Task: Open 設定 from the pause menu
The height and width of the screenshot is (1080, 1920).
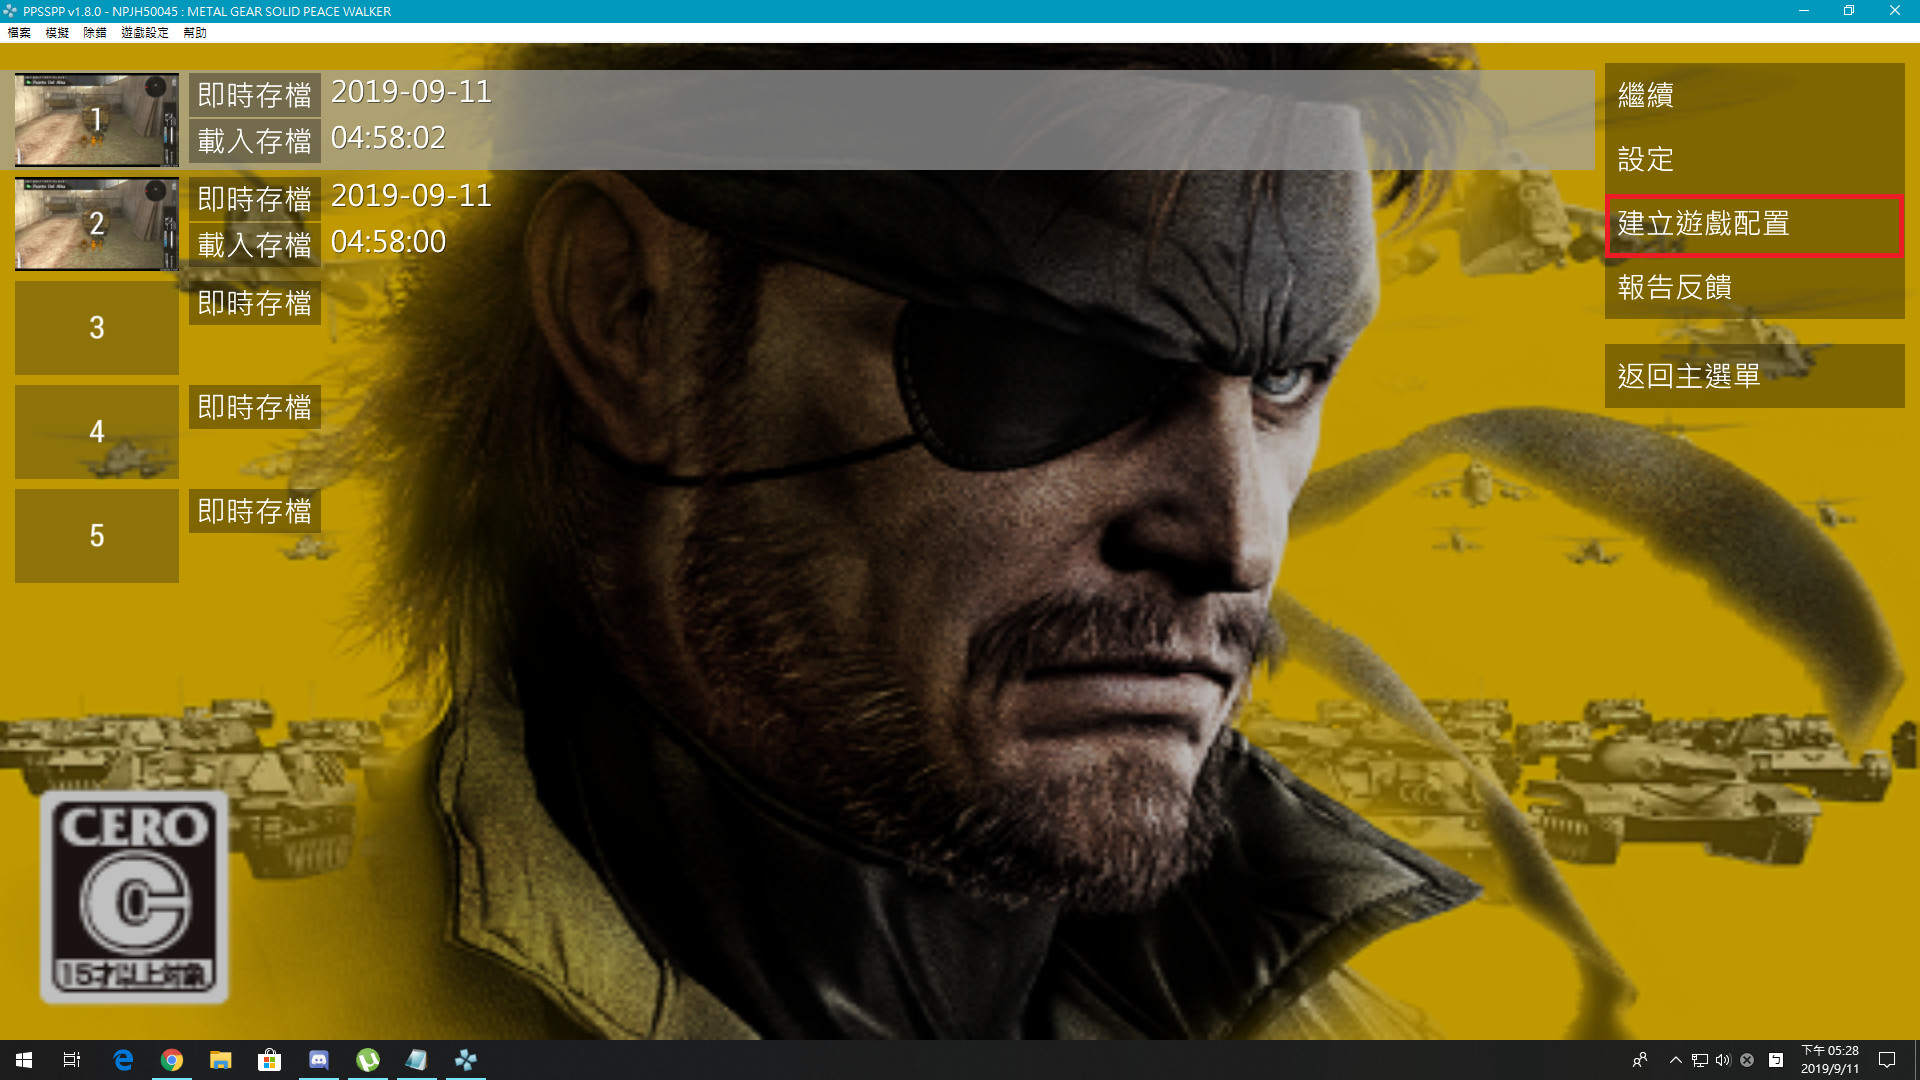Action: click(x=1754, y=159)
